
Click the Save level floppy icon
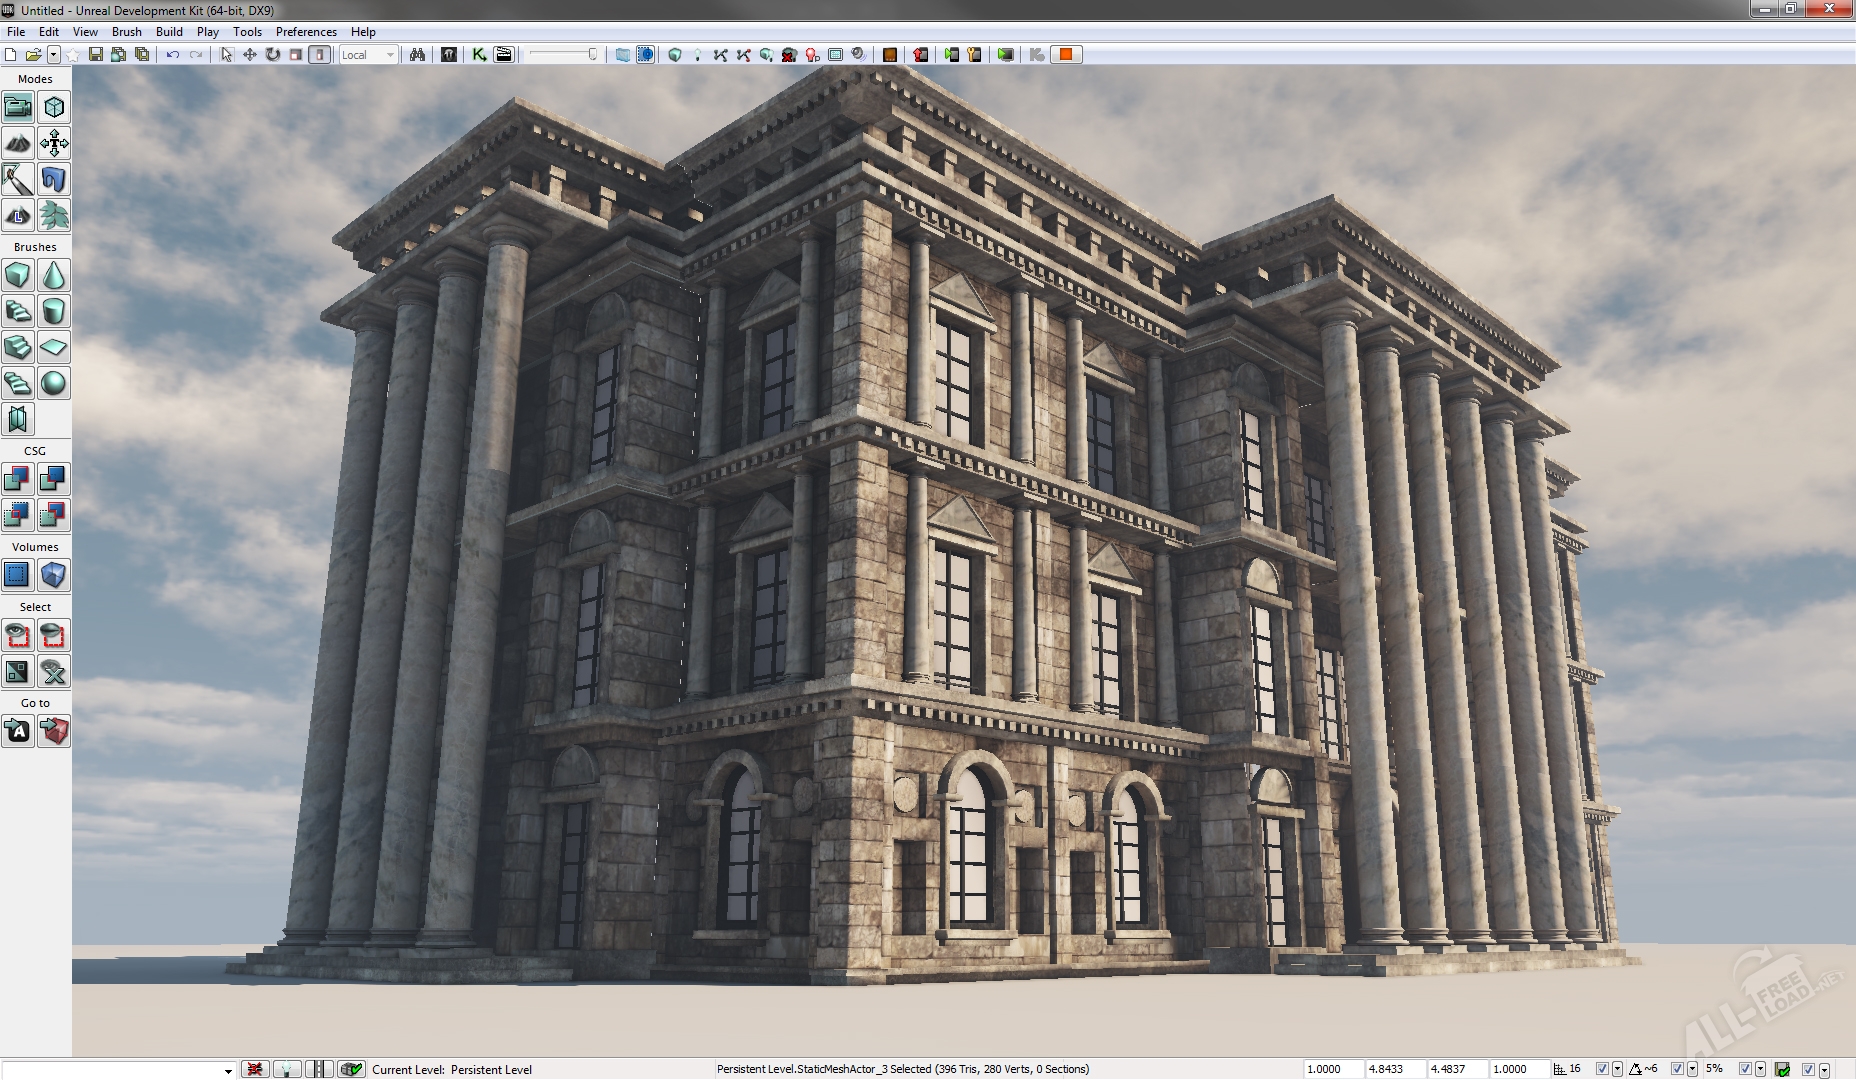click(x=96, y=55)
